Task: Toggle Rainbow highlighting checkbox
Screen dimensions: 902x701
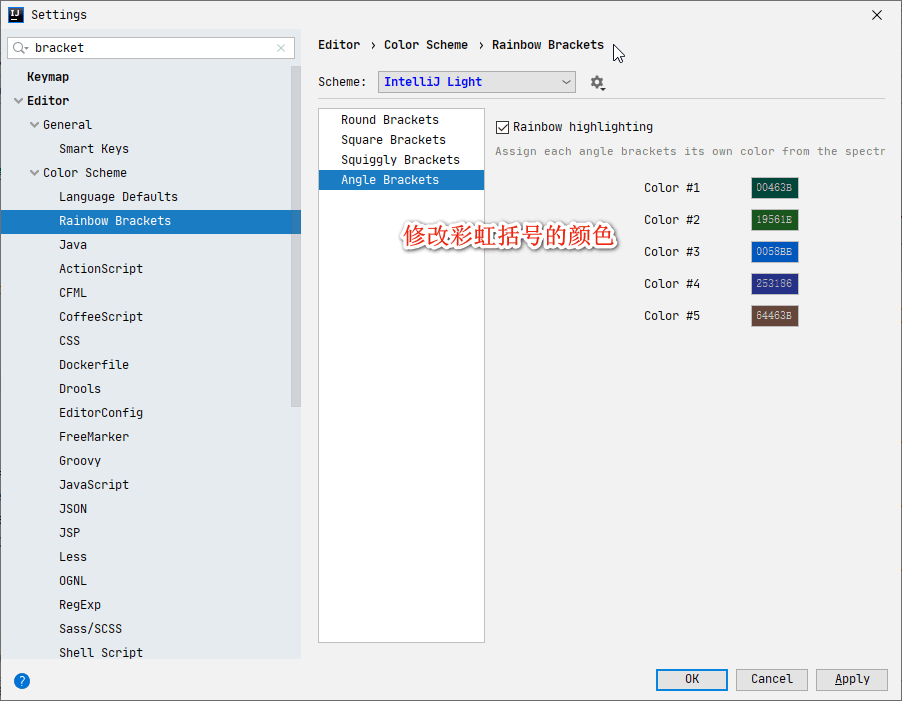Action: tap(502, 127)
